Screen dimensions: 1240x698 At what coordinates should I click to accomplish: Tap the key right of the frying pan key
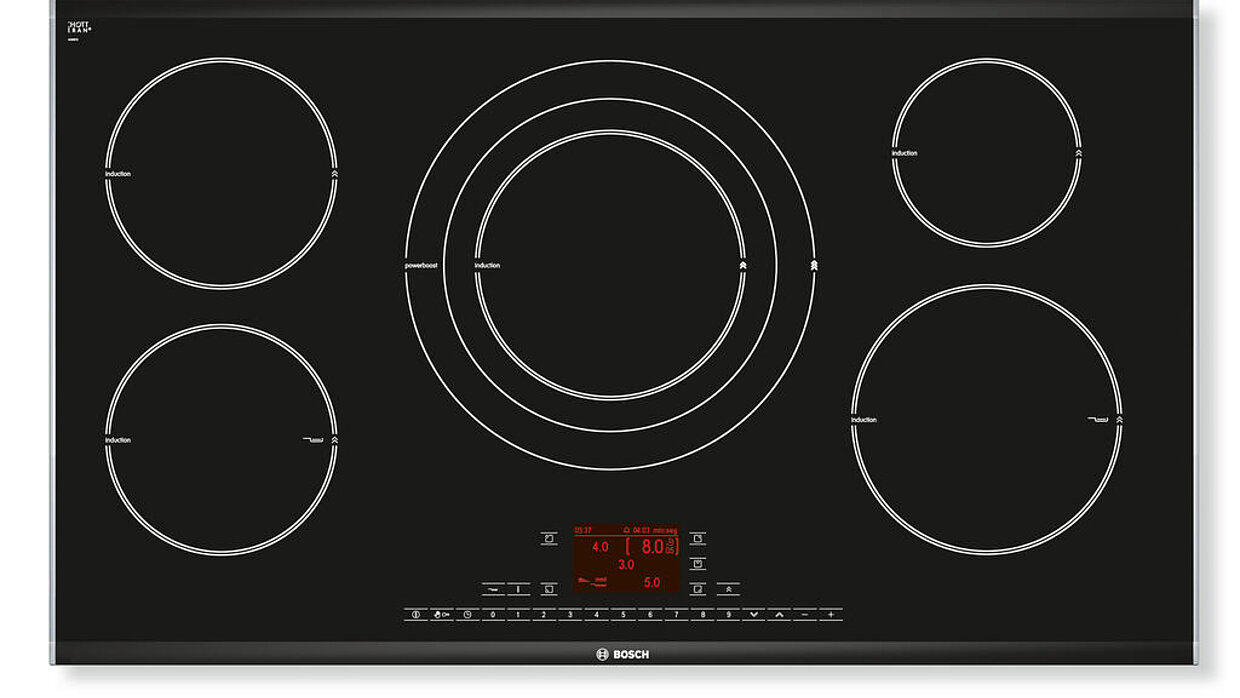click(518, 589)
